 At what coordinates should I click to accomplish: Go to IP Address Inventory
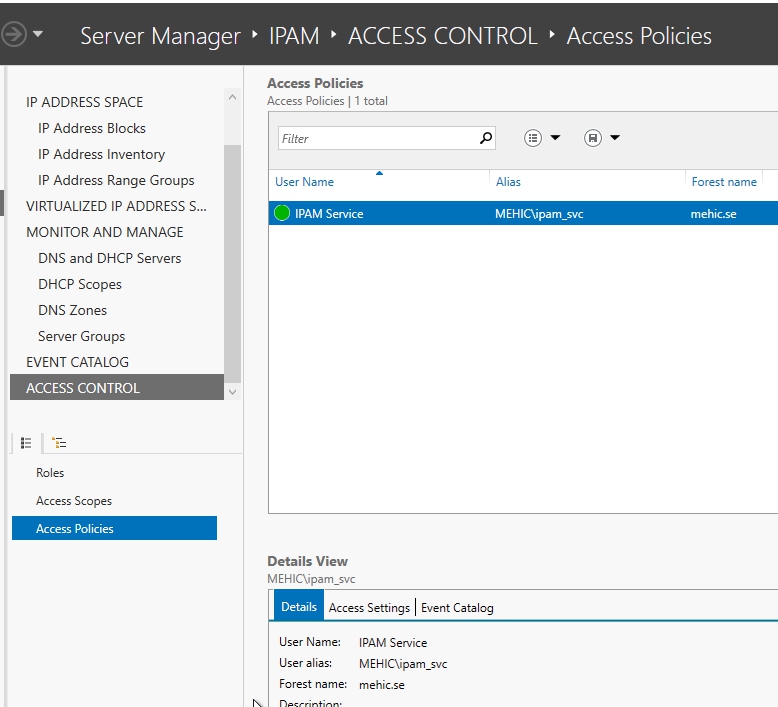tap(101, 154)
